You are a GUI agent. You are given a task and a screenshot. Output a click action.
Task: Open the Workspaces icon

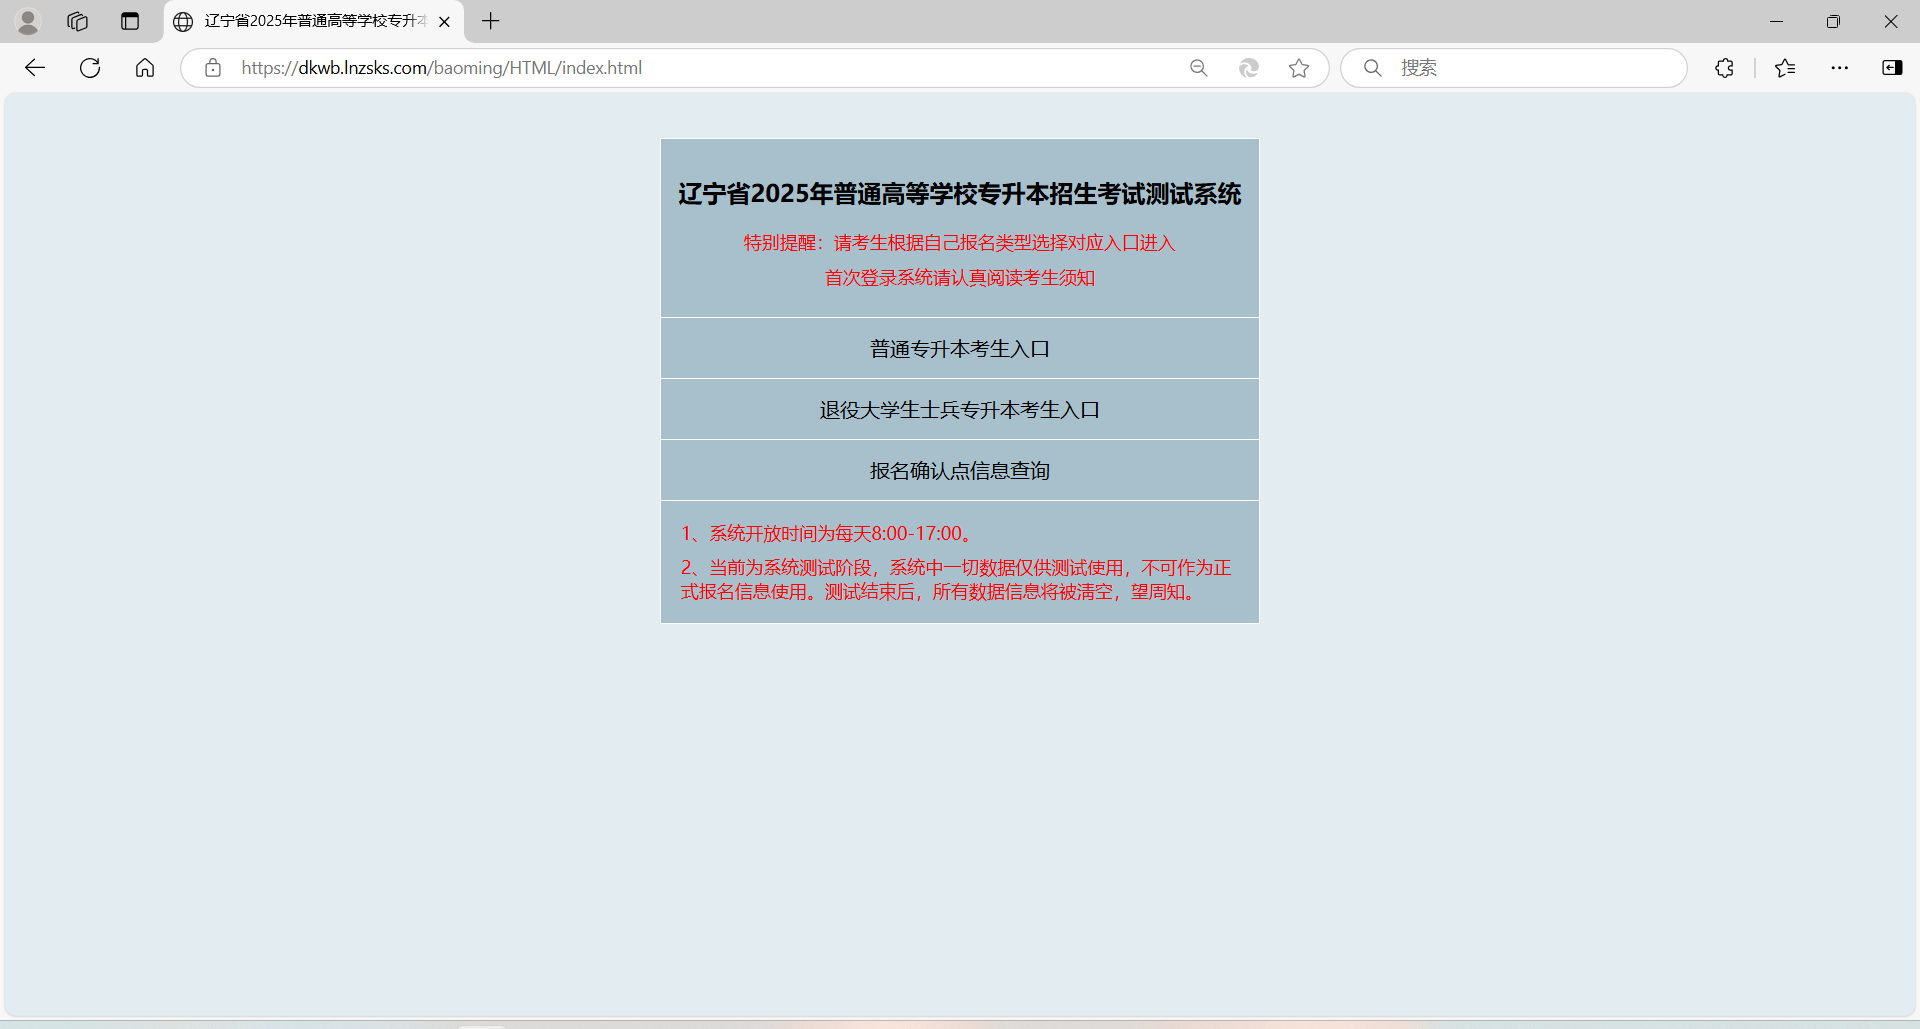(x=77, y=21)
